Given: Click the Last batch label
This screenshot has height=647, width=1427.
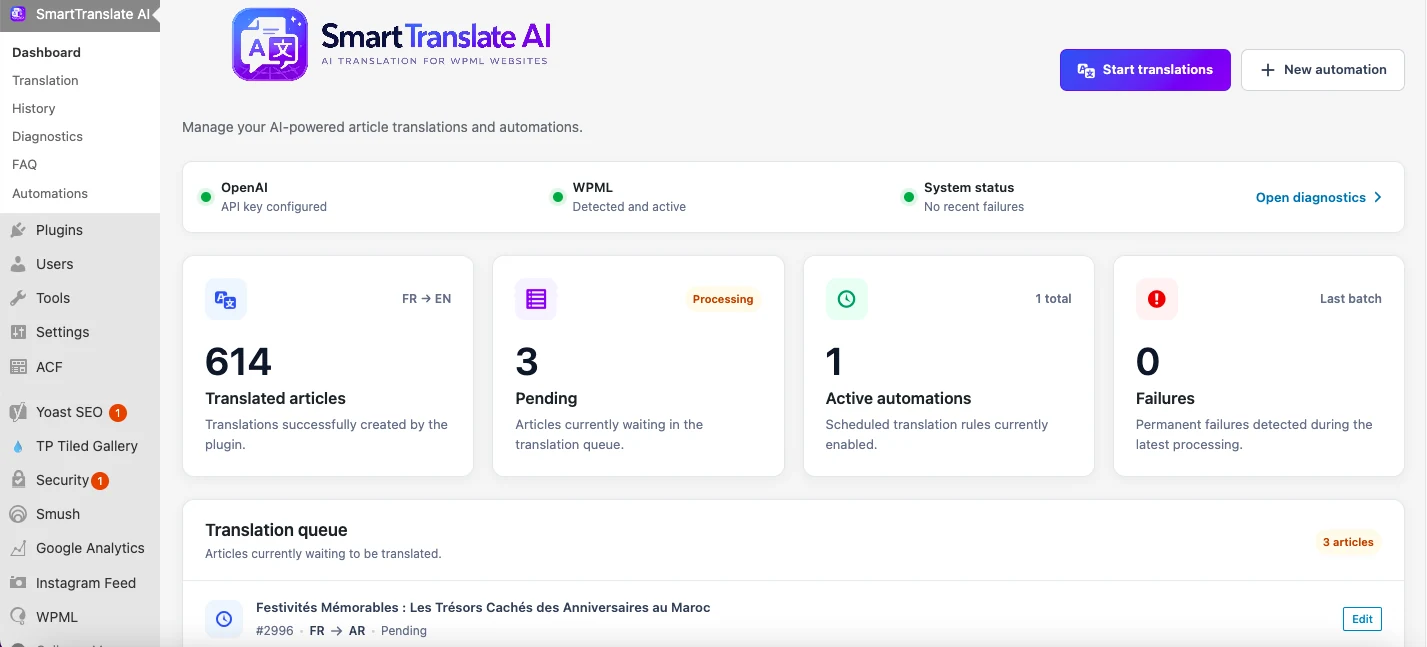Looking at the screenshot, I should click(1351, 299).
